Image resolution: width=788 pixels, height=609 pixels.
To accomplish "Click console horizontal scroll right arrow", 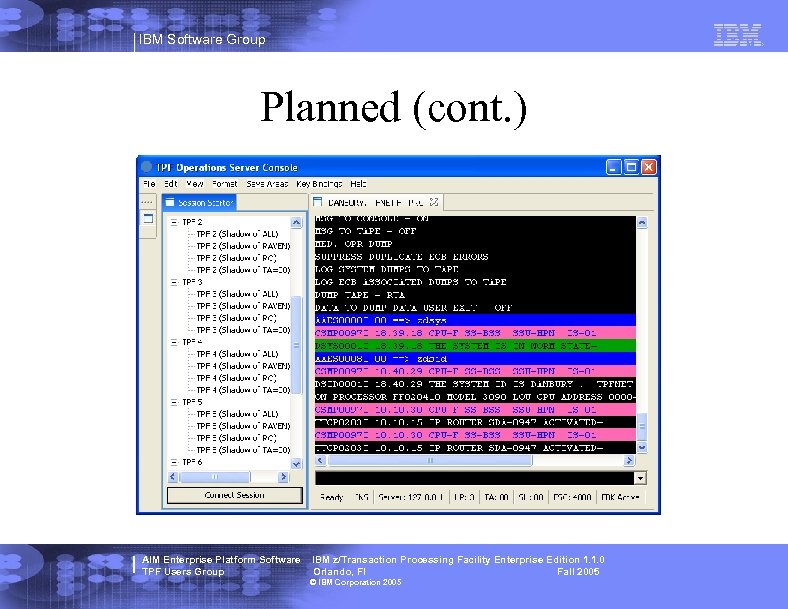I will click(x=629, y=460).
